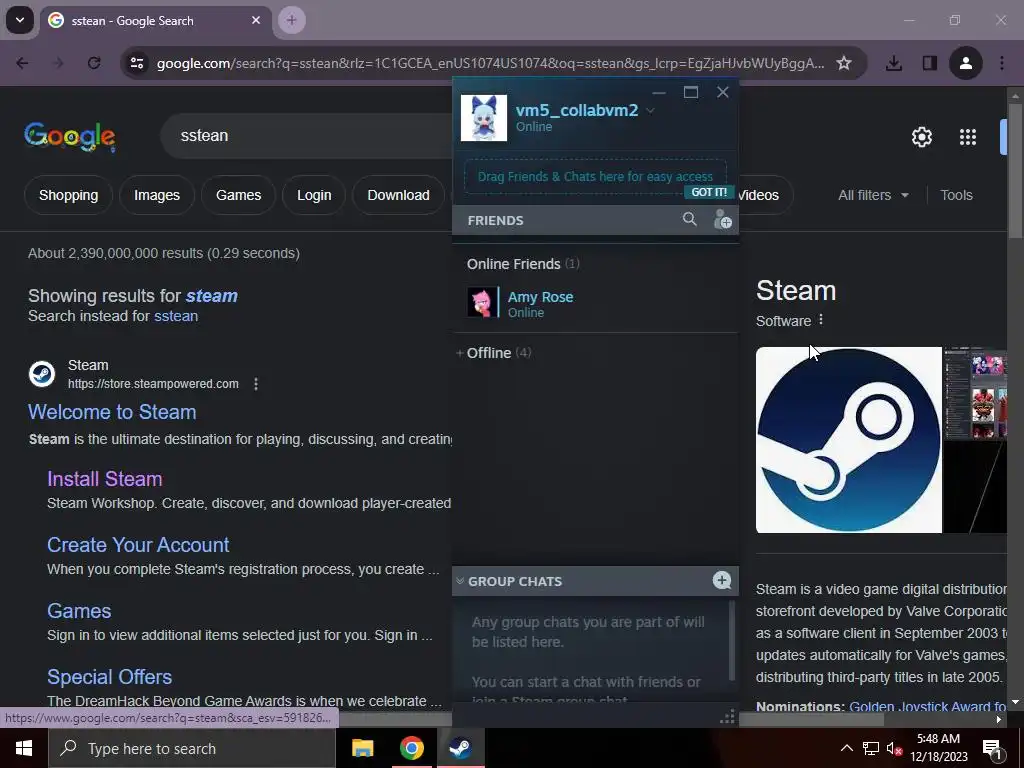Open the Create Your Account link
This screenshot has width=1024, height=768.
coord(138,545)
